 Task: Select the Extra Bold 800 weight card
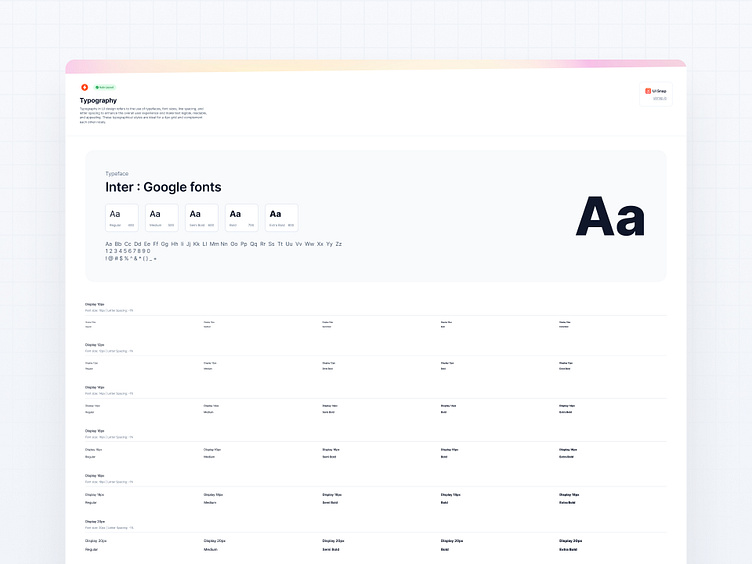[282, 218]
